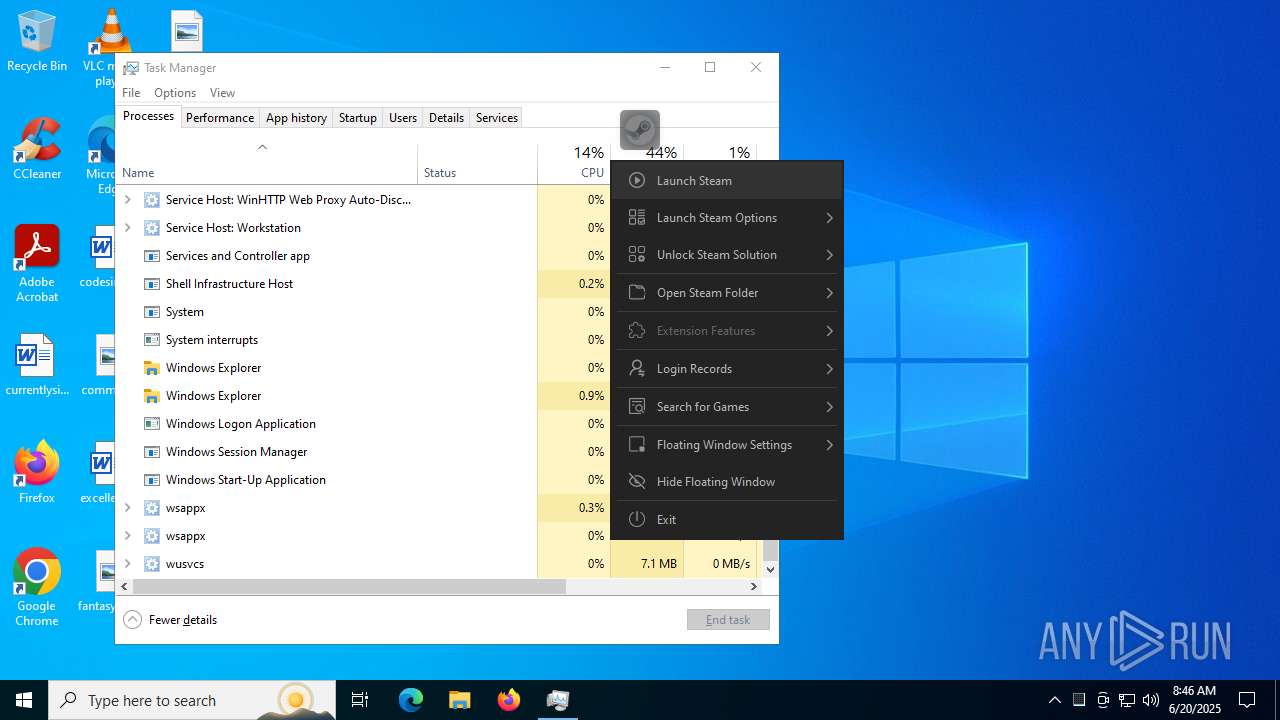Select the System interrupts process row
The width and height of the screenshot is (1280, 720).
[x=363, y=340]
